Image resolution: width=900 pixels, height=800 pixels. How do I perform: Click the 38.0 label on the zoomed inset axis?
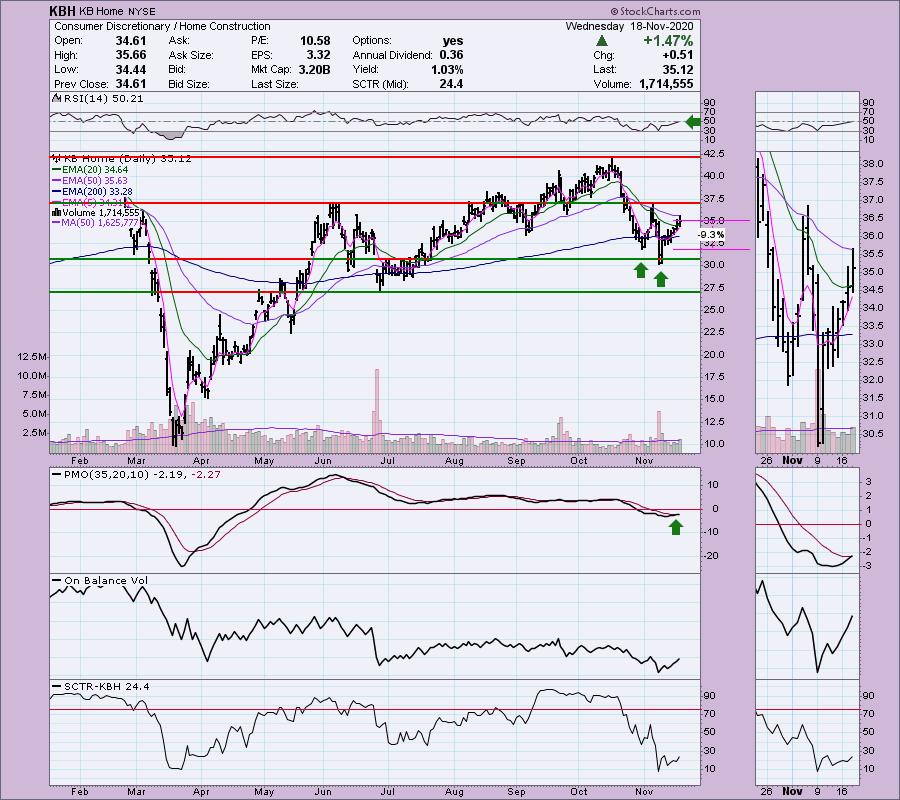tap(872, 164)
